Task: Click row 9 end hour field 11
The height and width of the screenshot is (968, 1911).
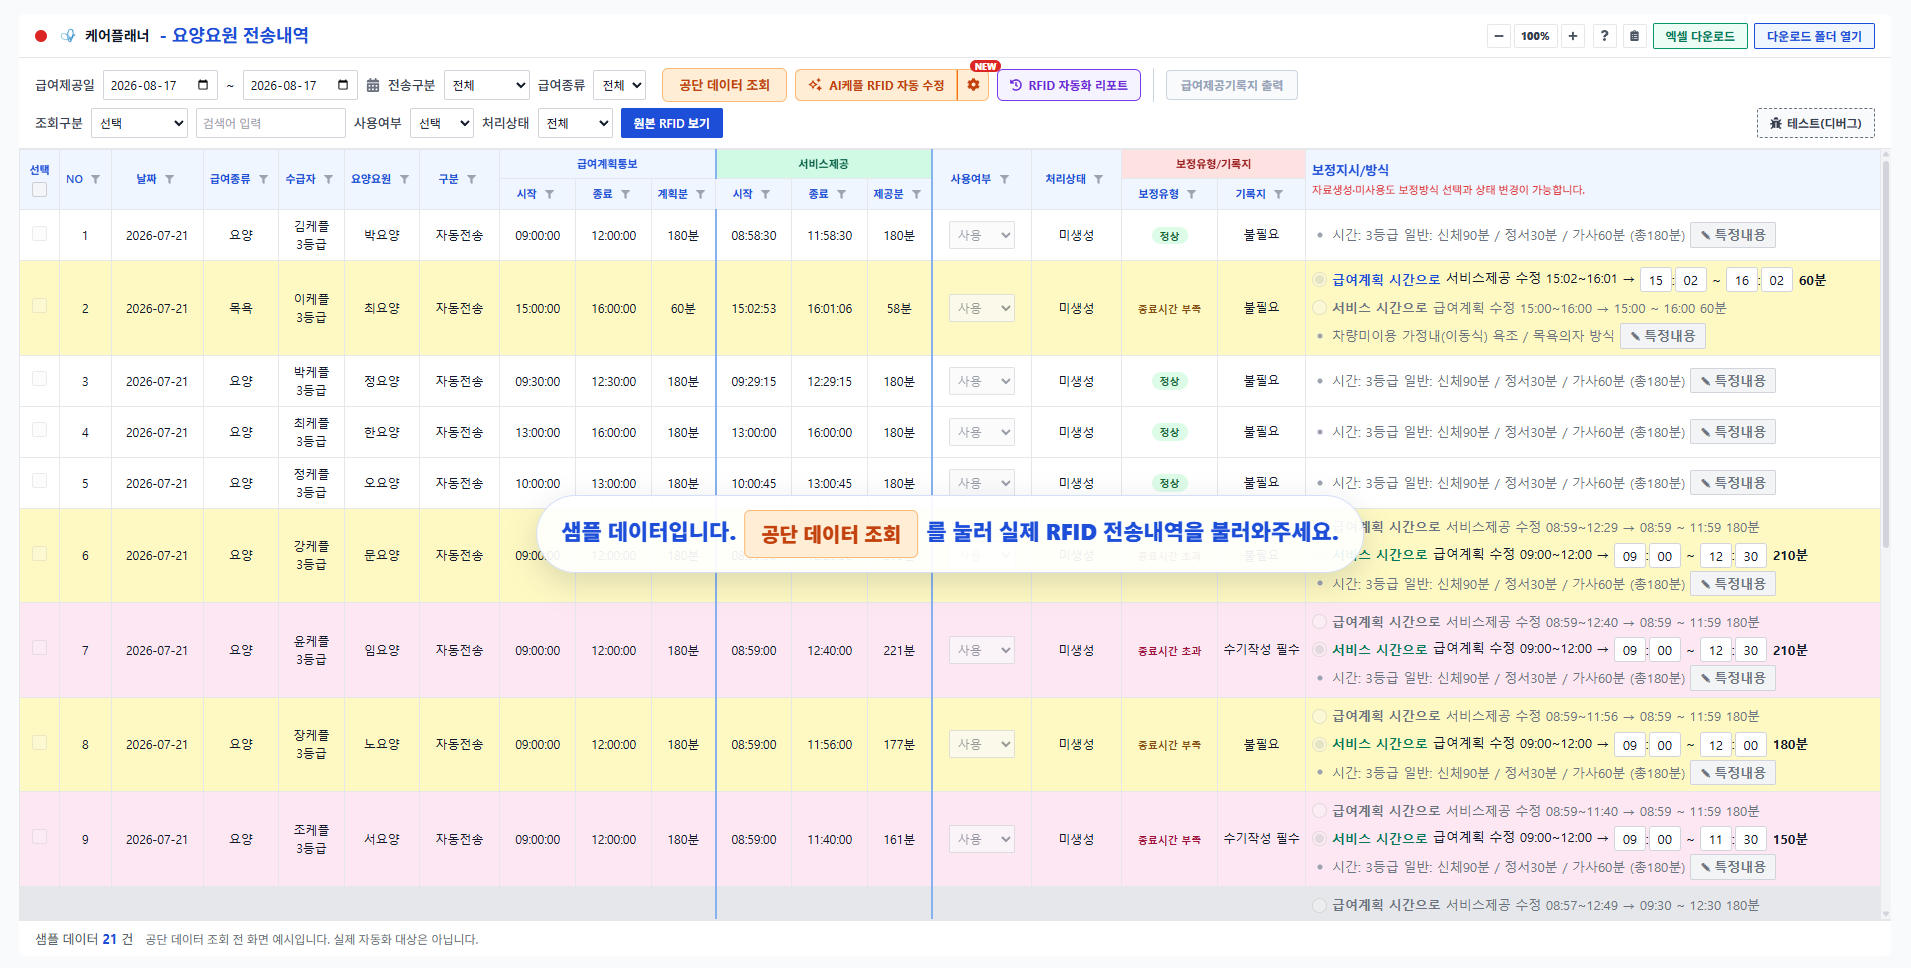Action: click(1716, 839)
